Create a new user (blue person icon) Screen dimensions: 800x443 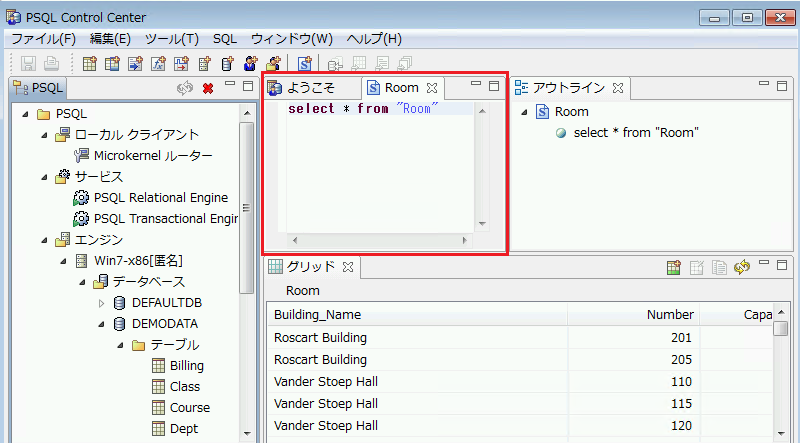pyautogui.click(x=251, y=64)
